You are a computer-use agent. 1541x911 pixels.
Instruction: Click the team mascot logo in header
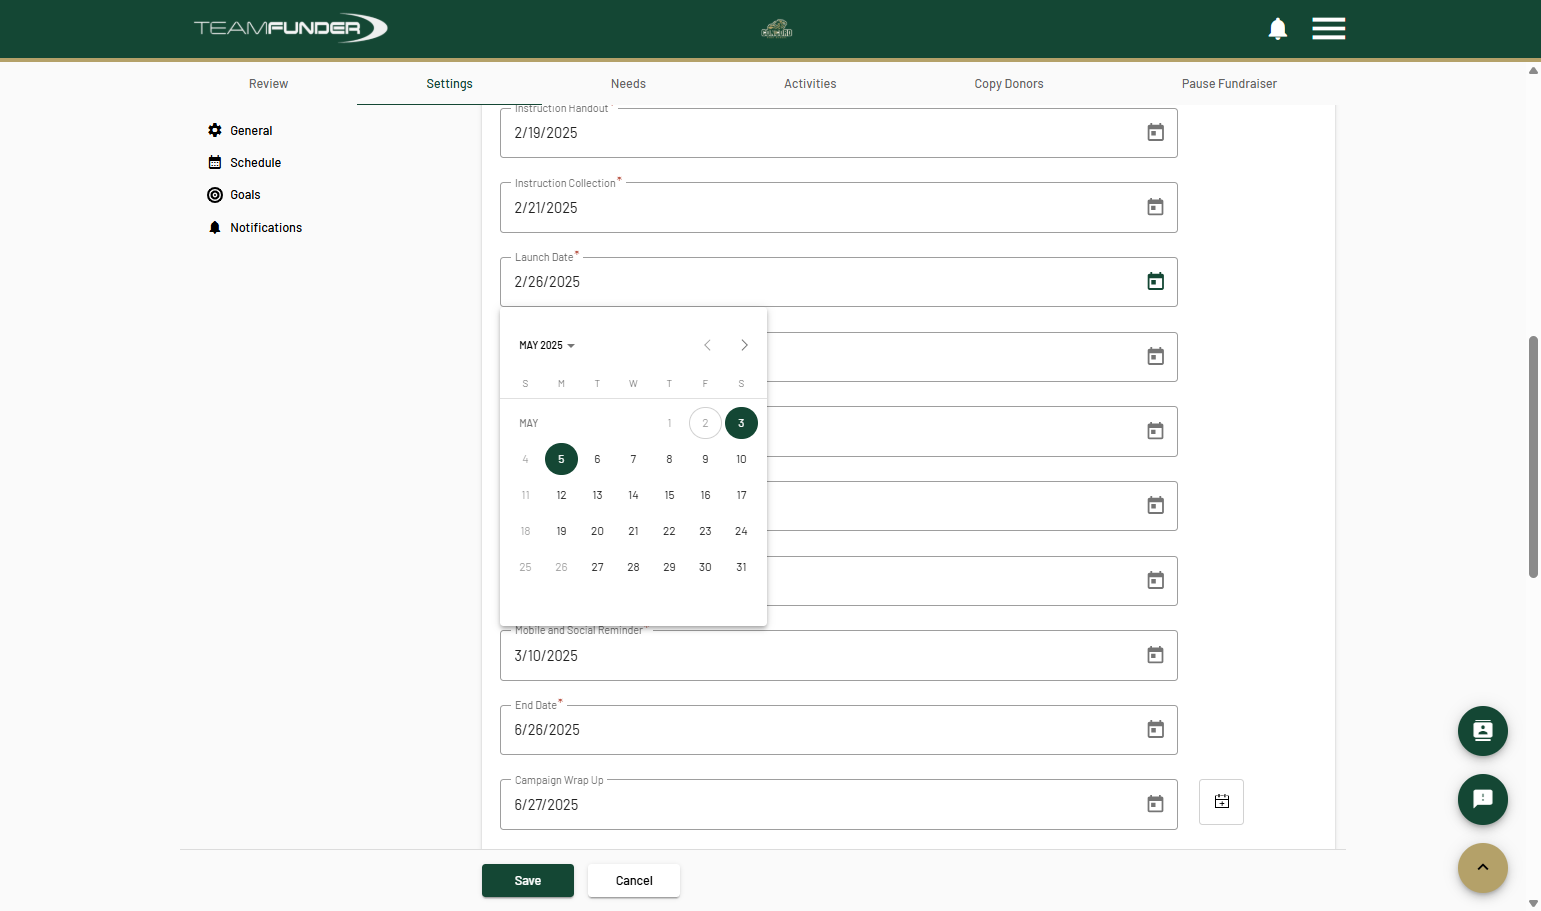[777, 29]
